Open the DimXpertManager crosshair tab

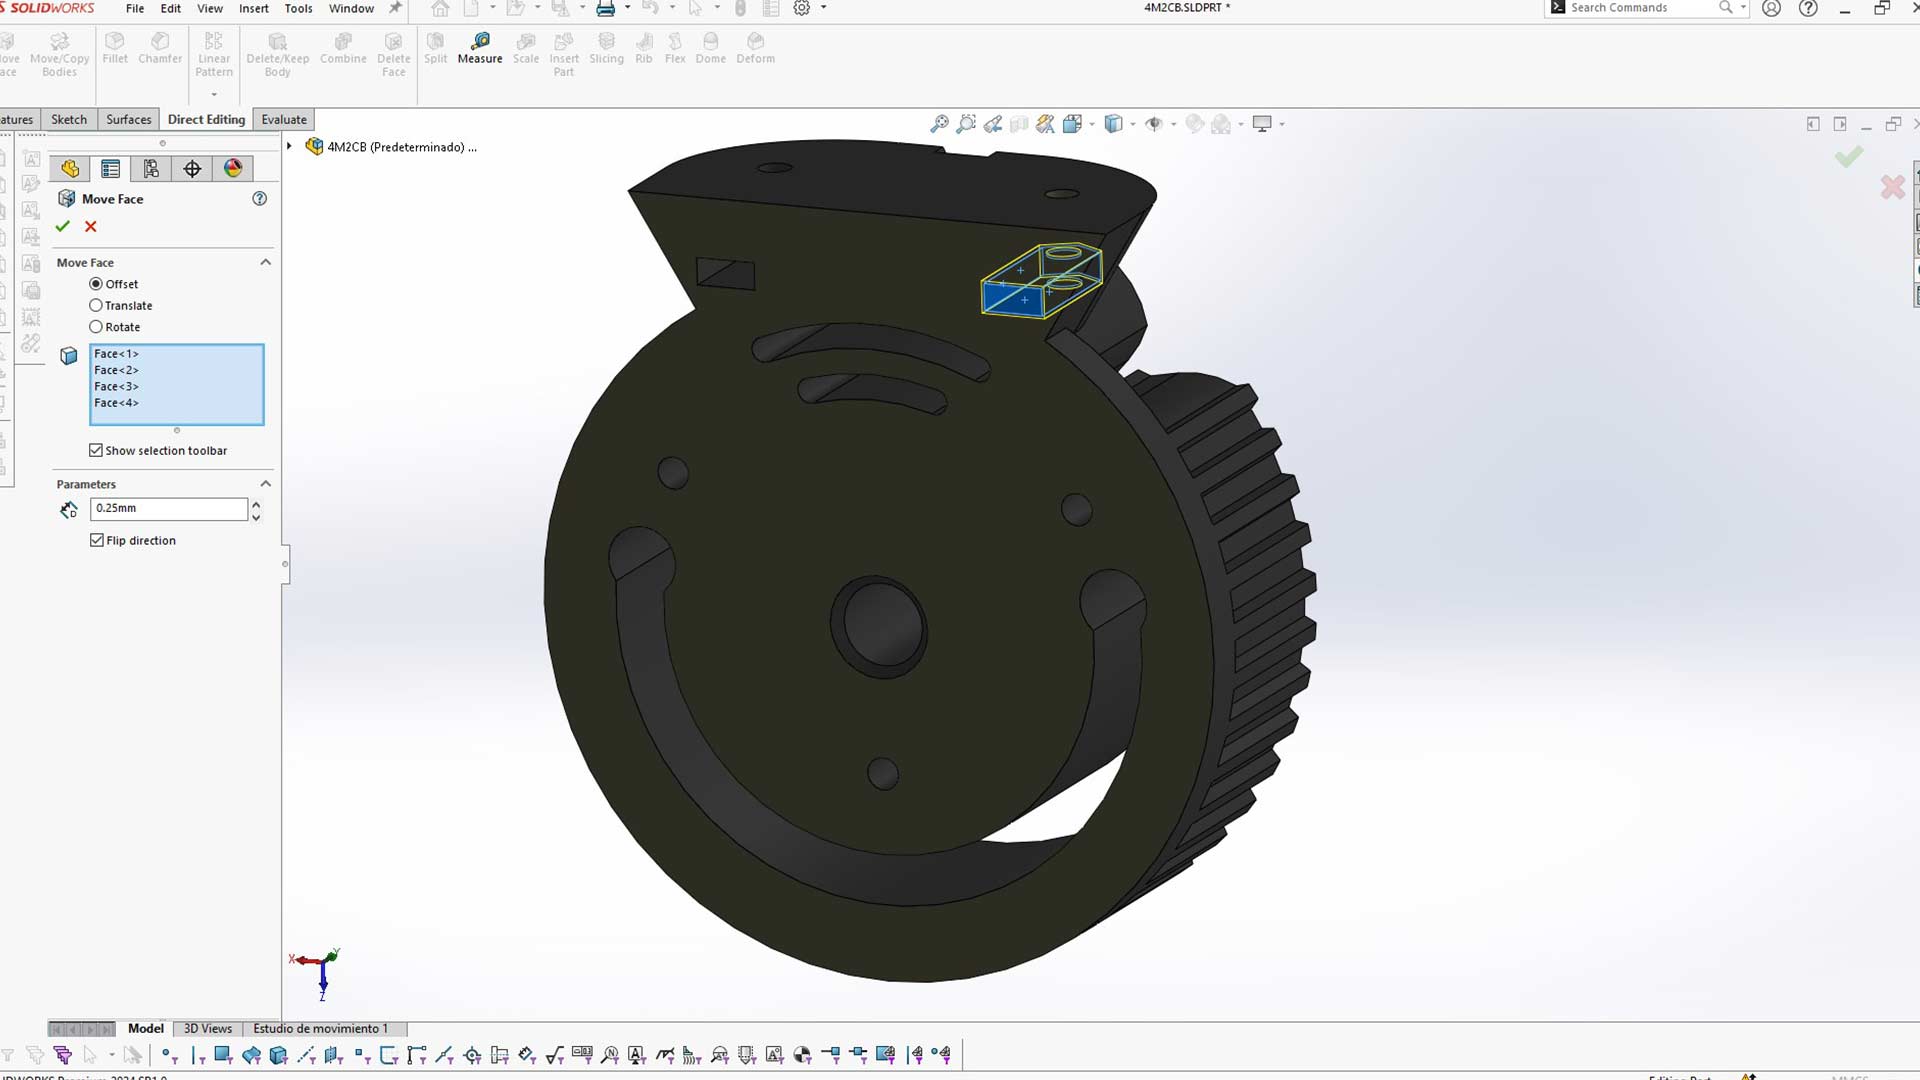pos(192,168)
